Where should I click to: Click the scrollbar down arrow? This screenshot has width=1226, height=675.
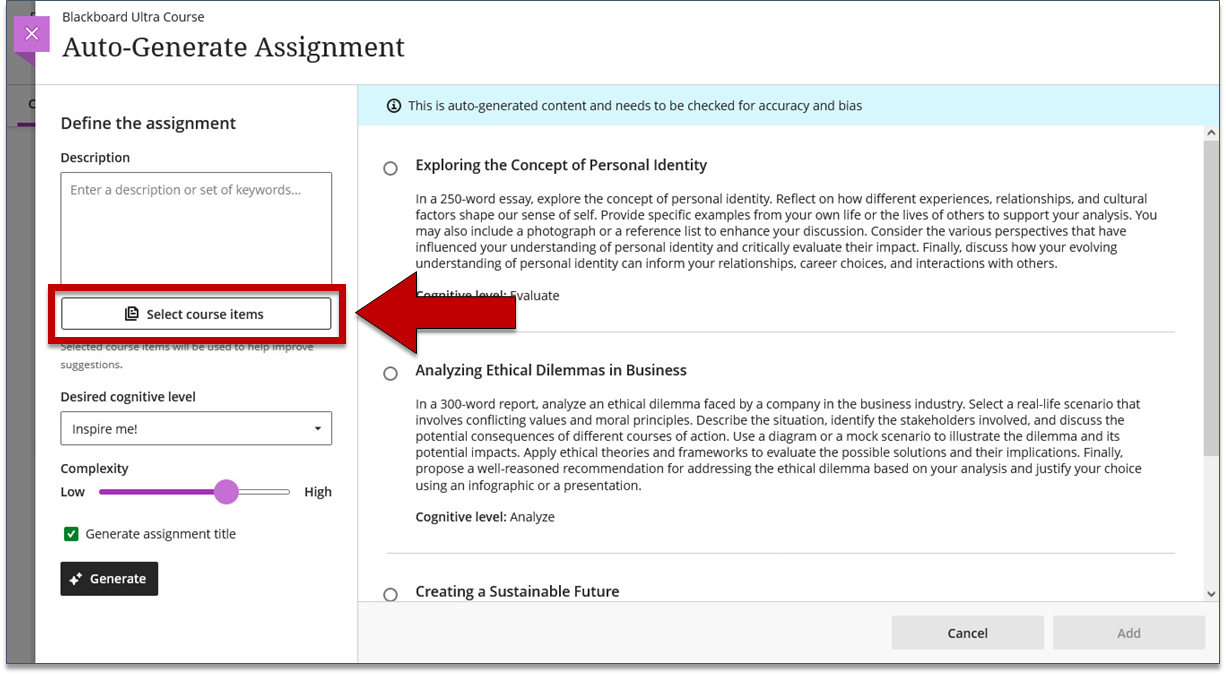point(1212,594)
